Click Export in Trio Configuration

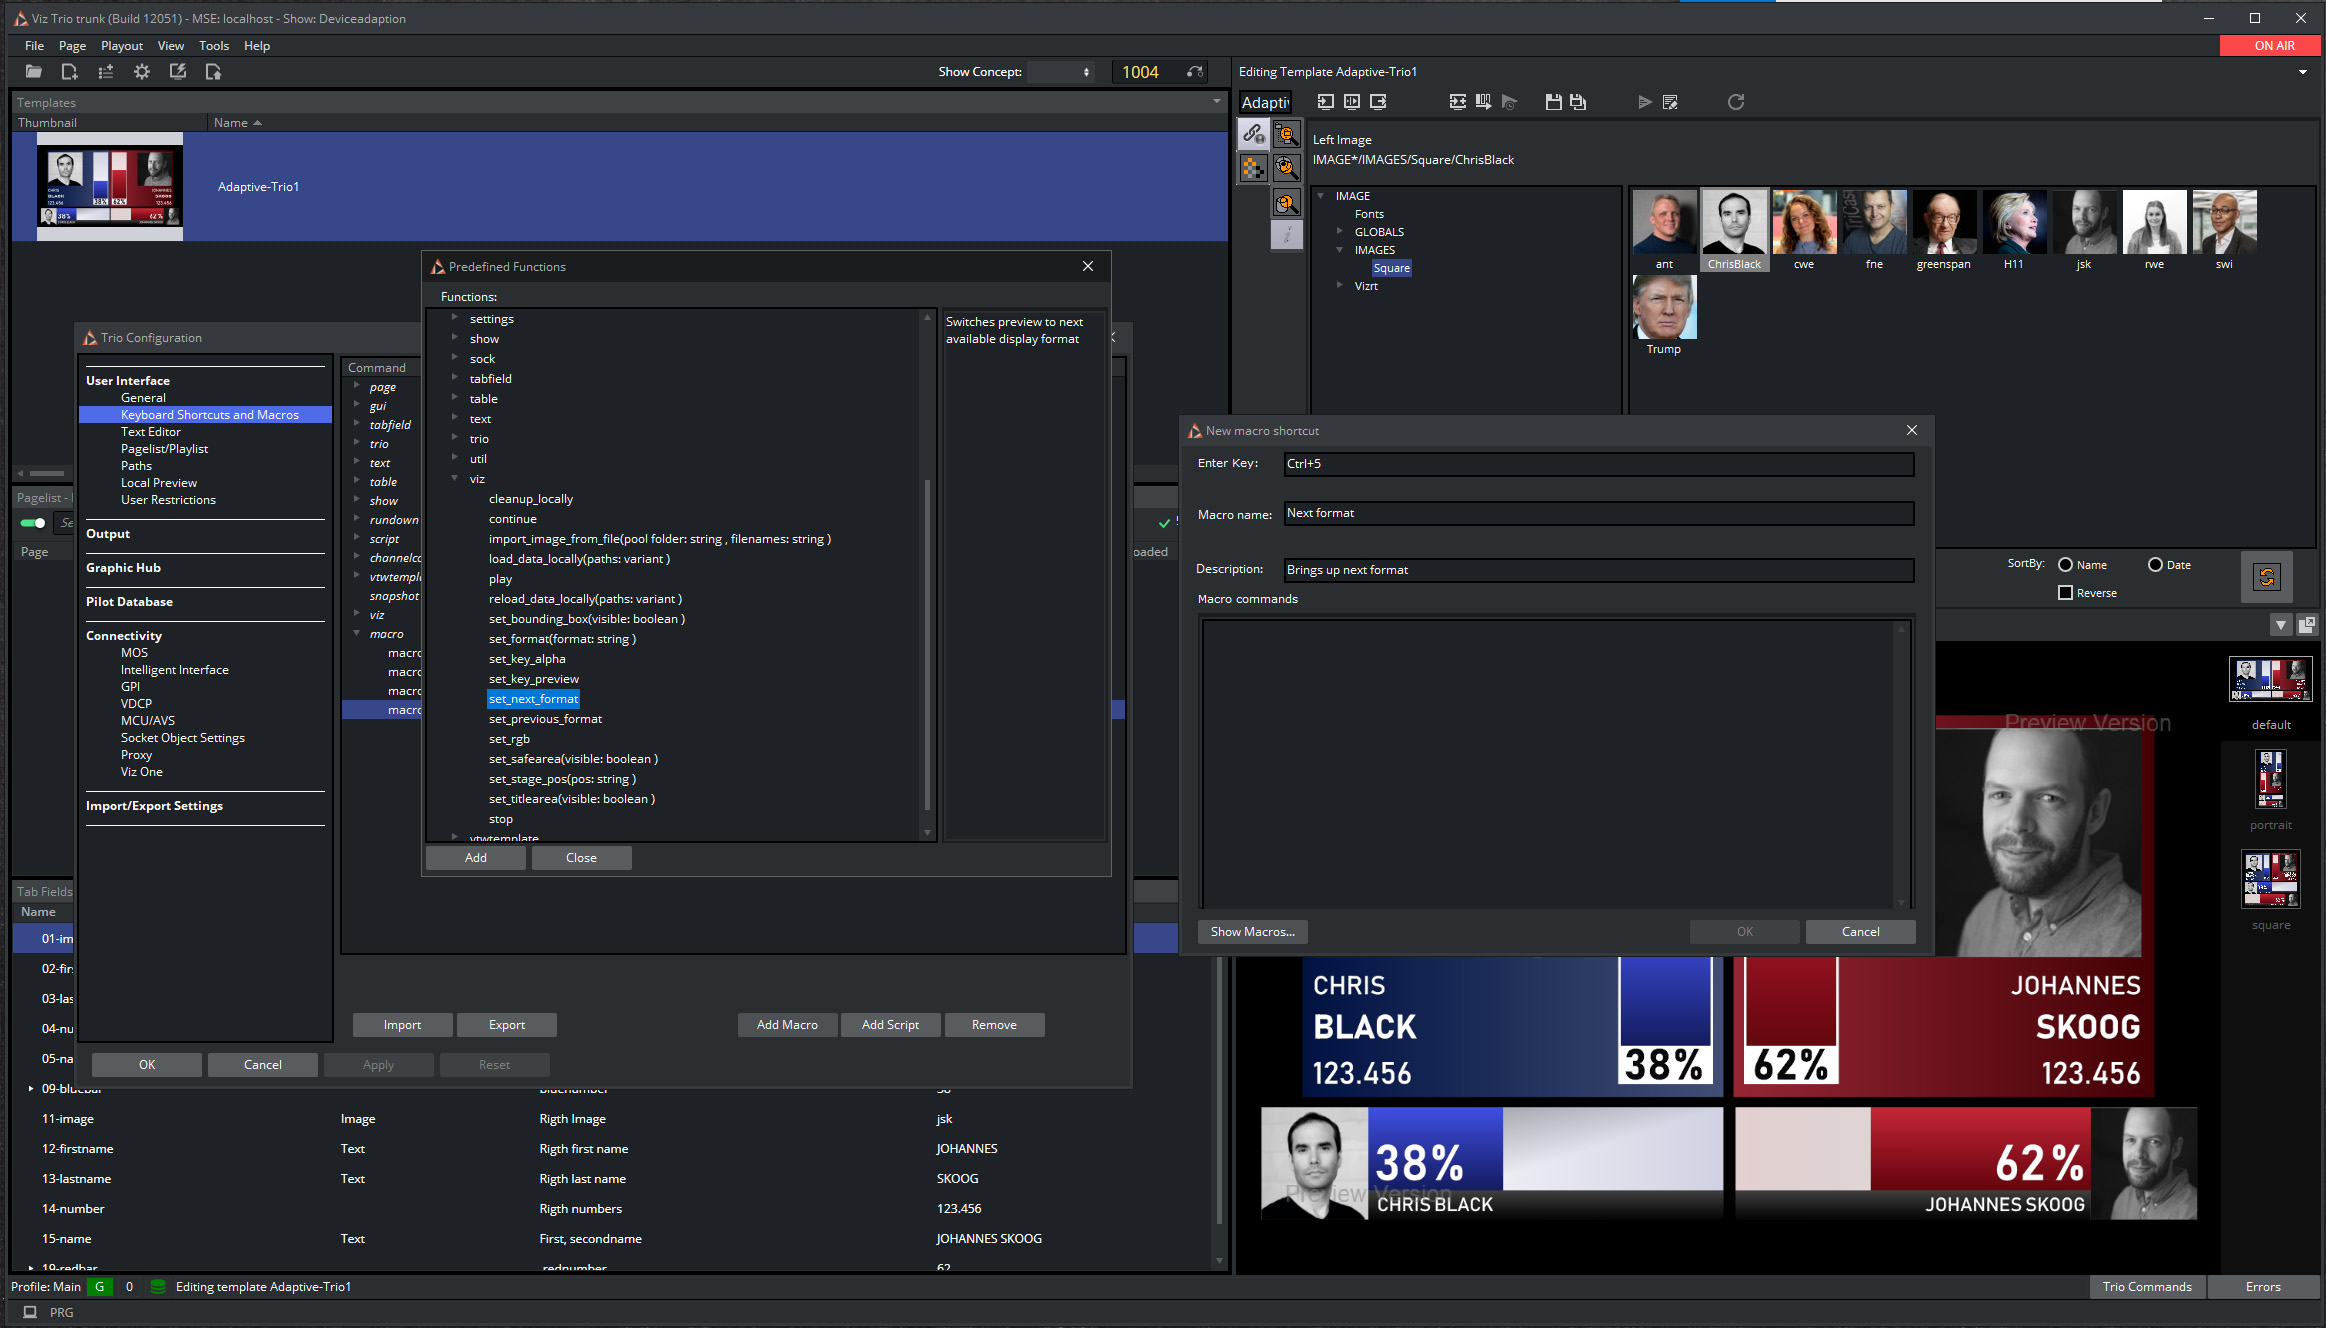[507, 1024]
